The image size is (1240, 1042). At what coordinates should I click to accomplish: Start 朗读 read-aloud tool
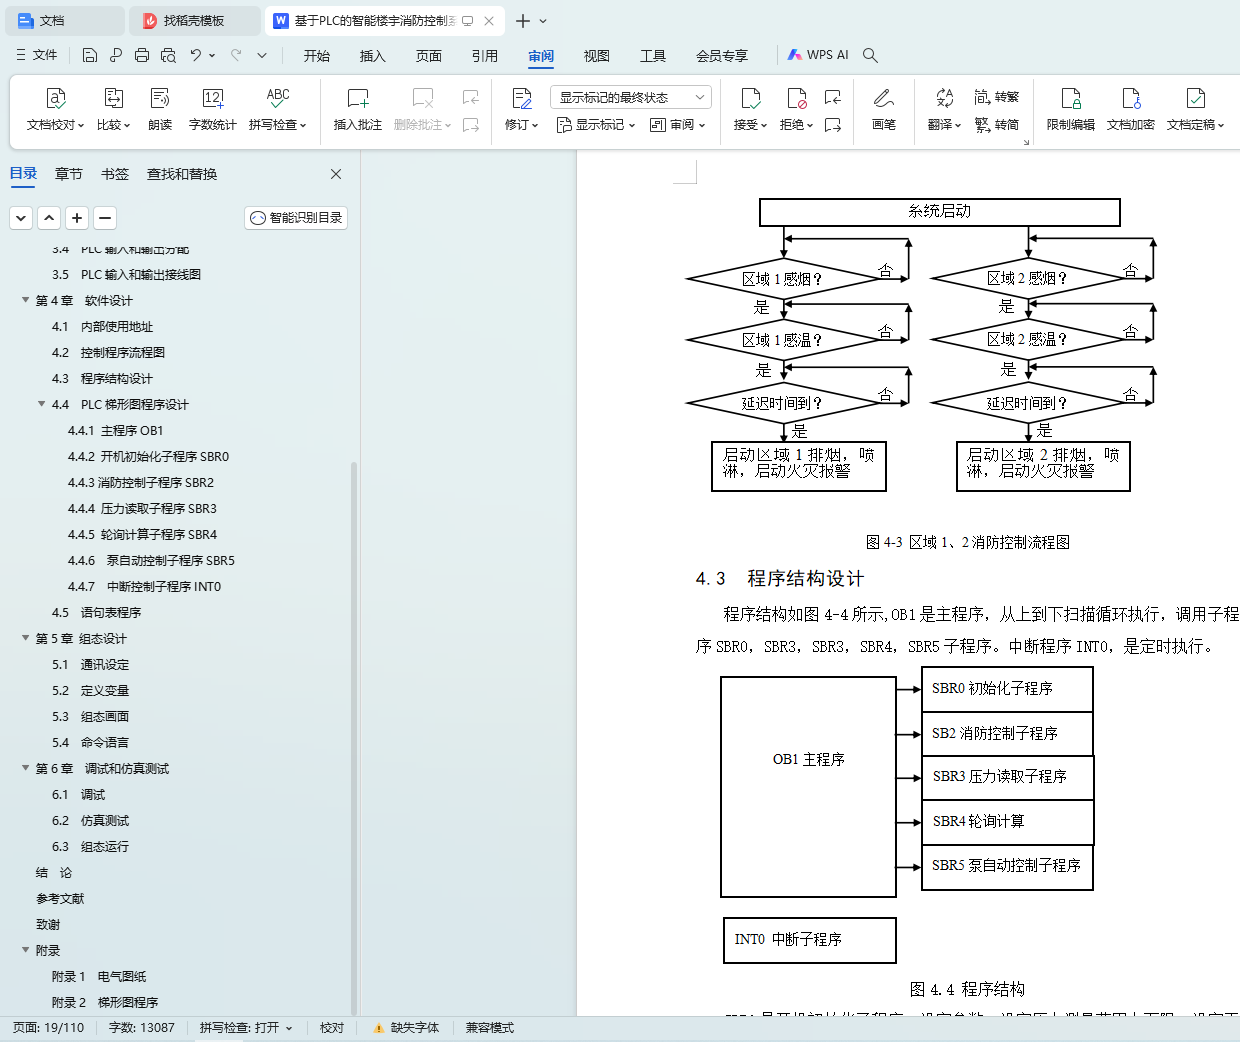[160, 110]
